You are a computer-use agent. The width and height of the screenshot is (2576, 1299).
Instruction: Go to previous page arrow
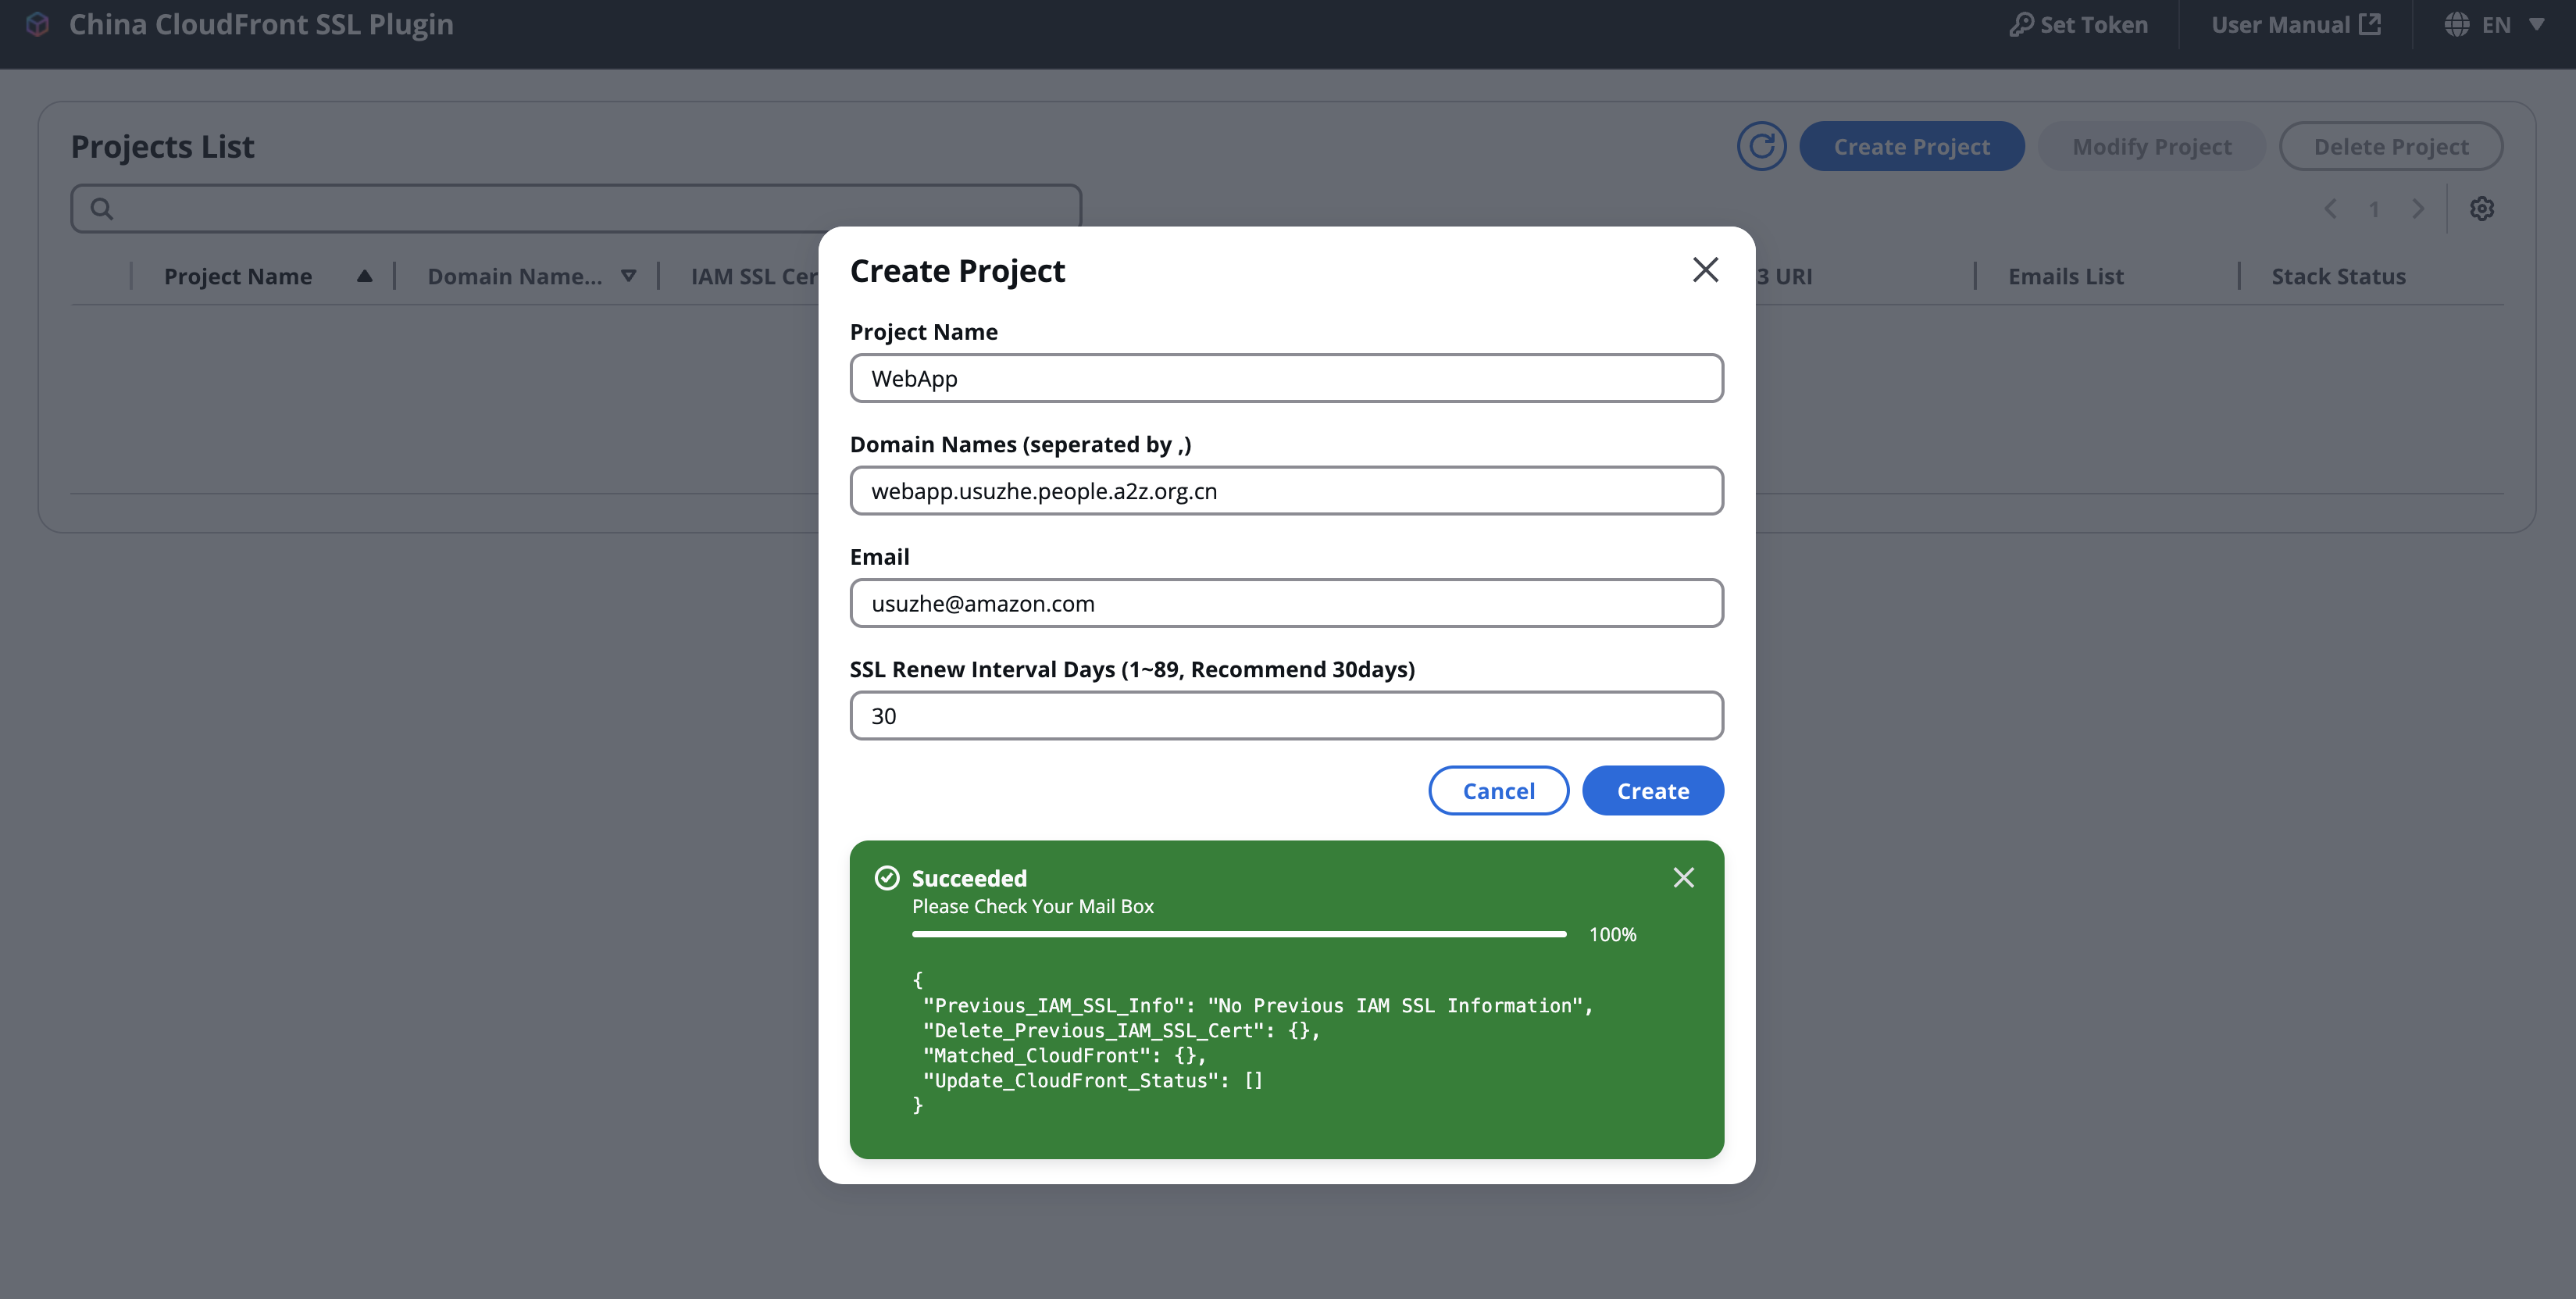(x=2330, y=209)
